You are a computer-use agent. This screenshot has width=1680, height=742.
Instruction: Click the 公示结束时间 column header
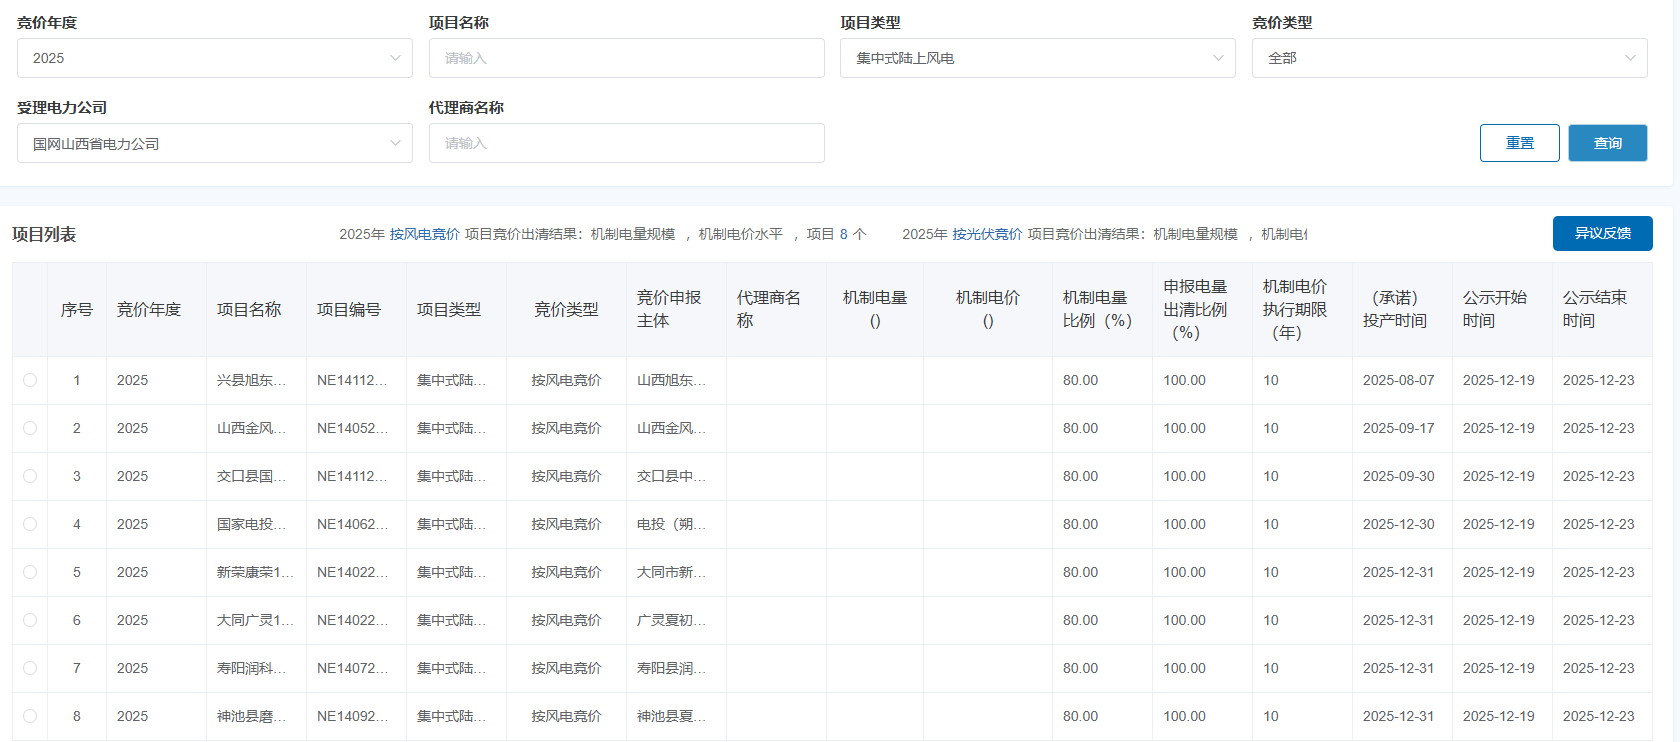[1594, 309]
